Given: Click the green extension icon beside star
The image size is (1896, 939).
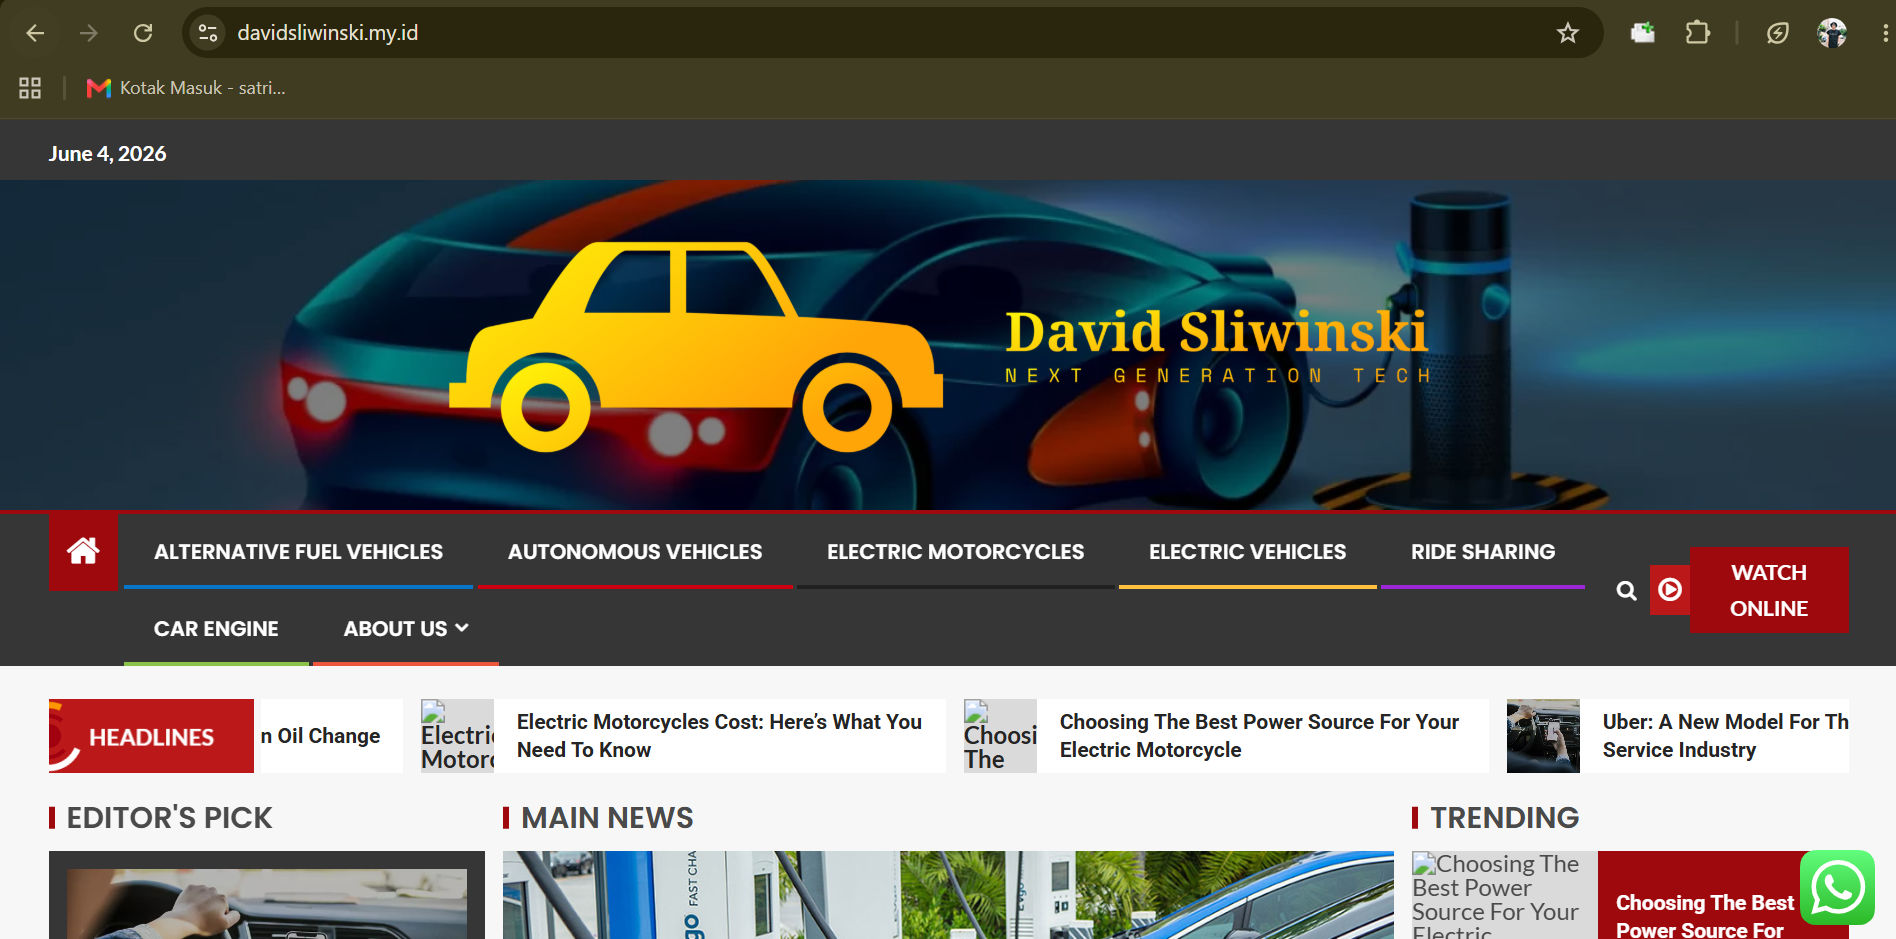Looking at the screenshot, I should (1642, 33).
